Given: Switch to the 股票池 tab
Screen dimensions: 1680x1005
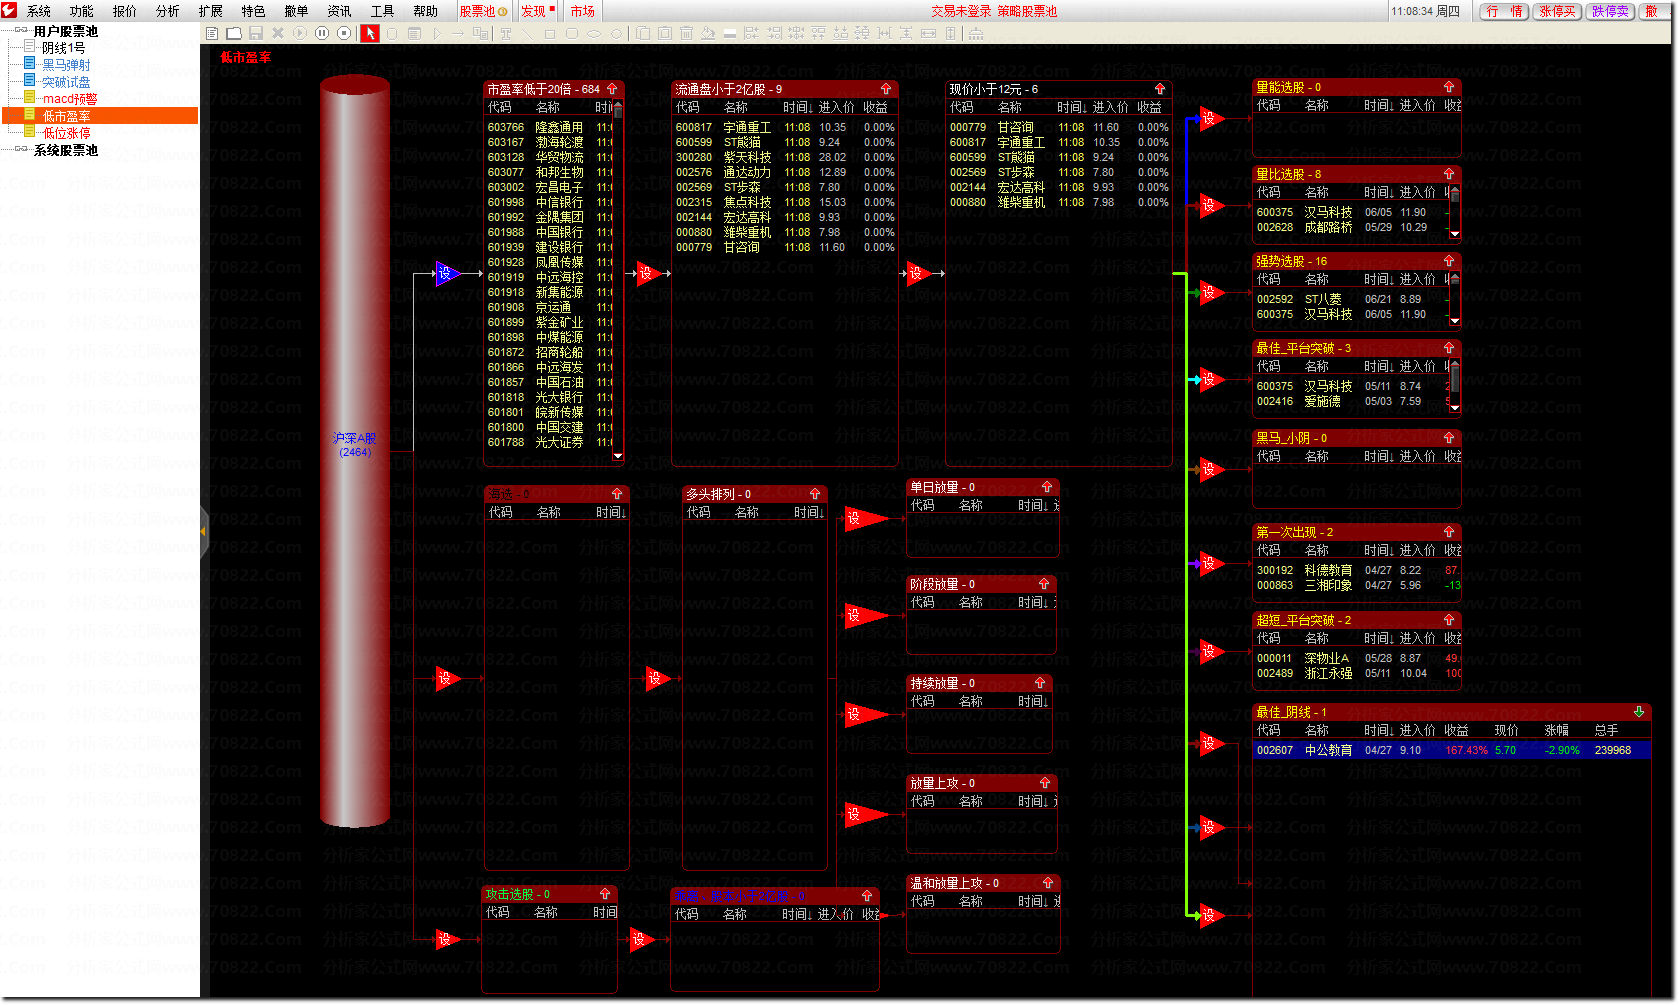Looking at the screenshot, I should [x=484, y=11].
